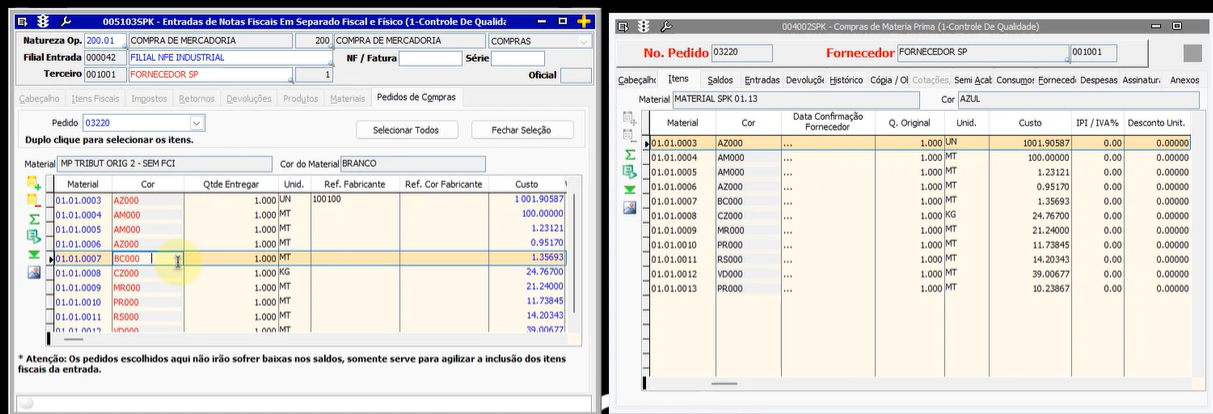Click Custo 39.00677 cell in Compras grid

coord(1030,274)
